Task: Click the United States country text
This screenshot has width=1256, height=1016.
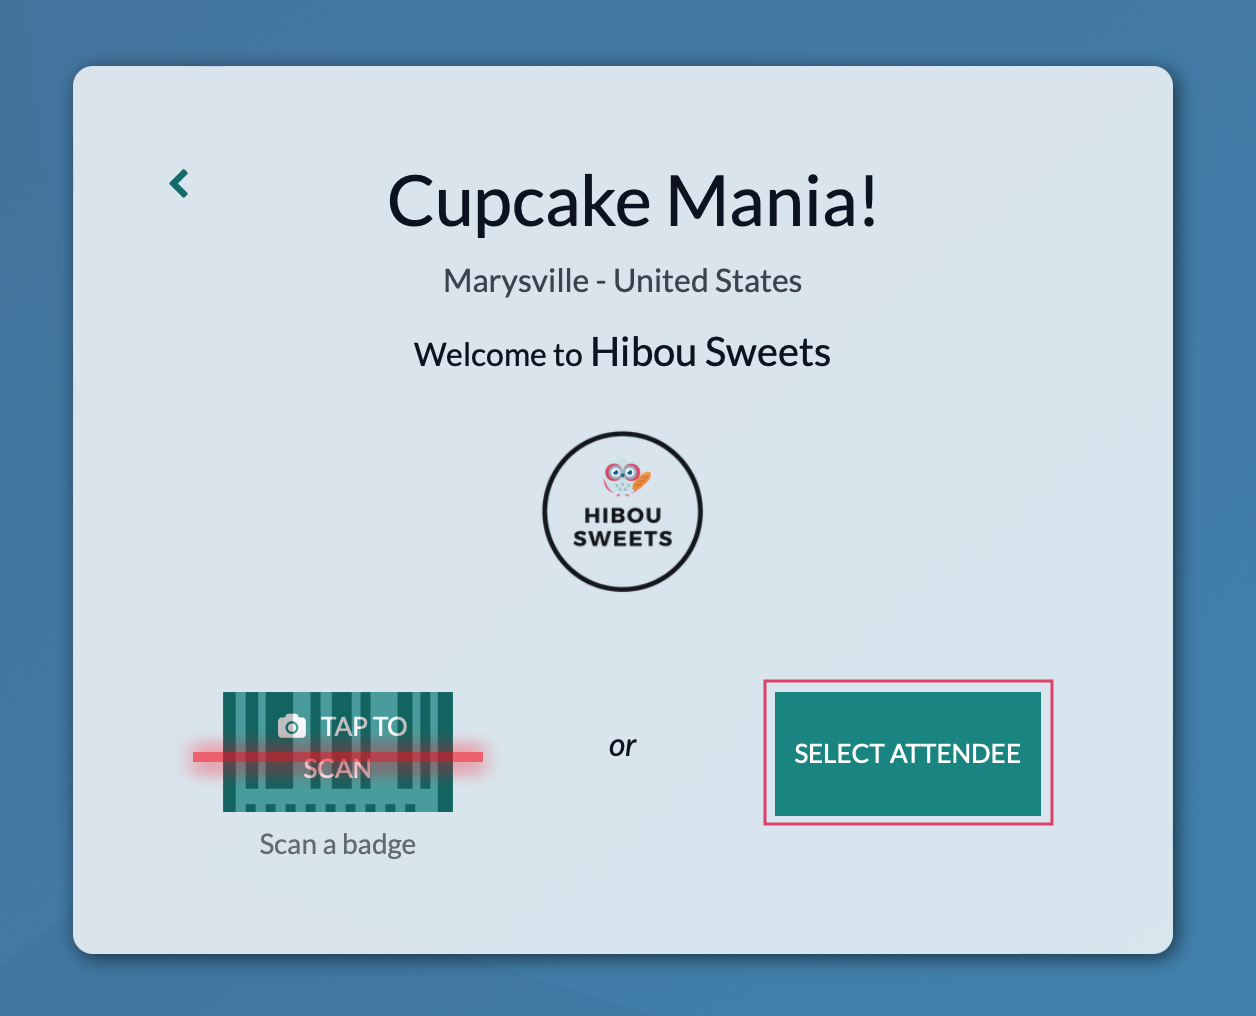Action: click(708, 281)
